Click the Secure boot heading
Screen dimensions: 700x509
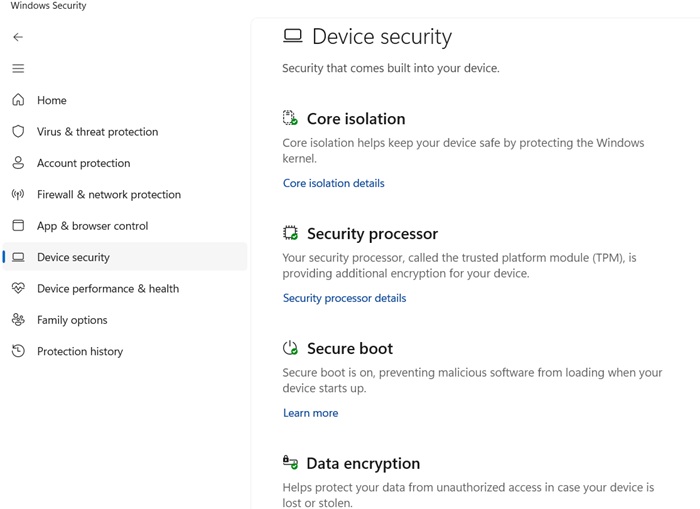(x=350, y=348)
